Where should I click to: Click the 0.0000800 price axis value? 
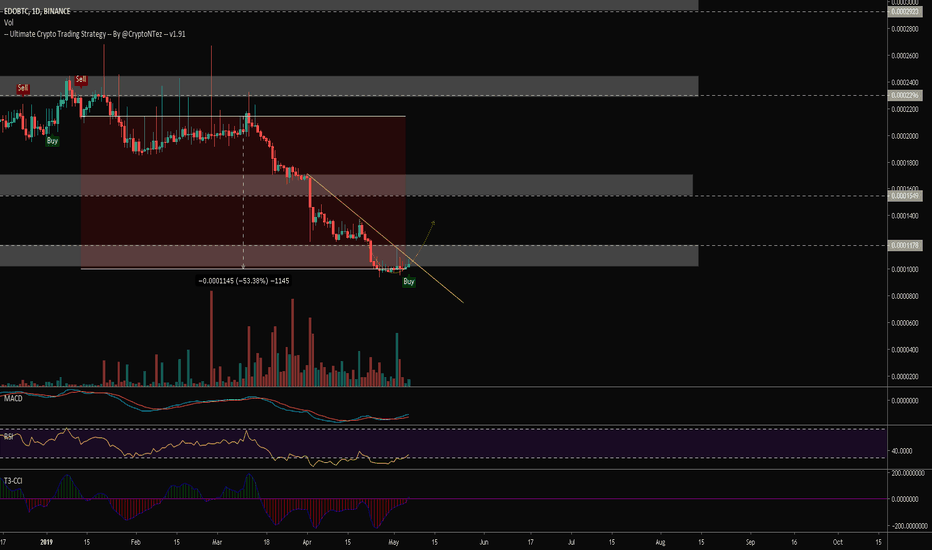pos(905,296)
